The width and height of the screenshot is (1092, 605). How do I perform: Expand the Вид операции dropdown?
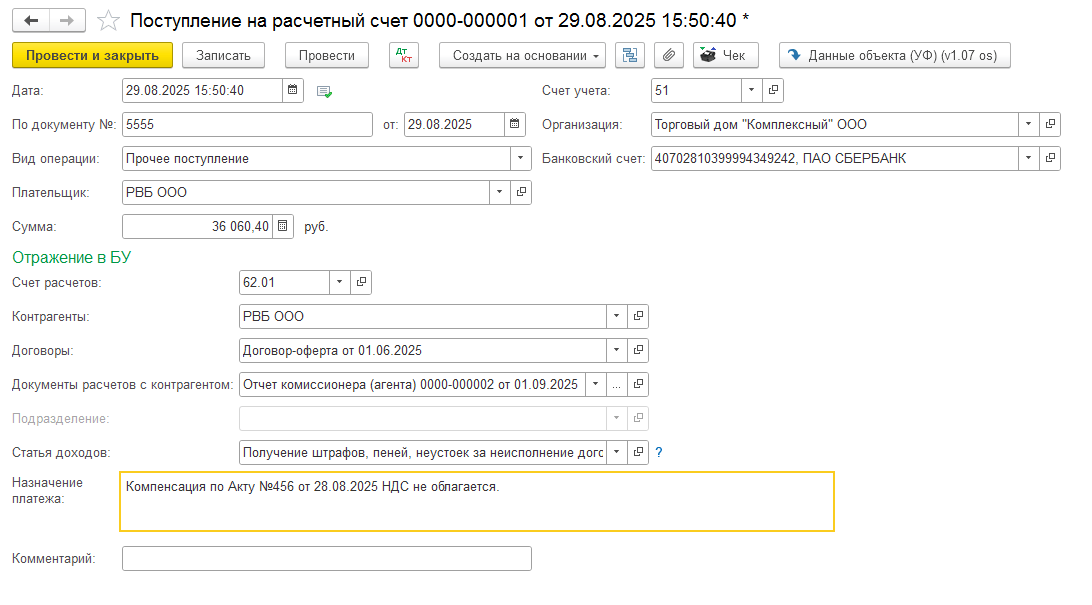coord(521,158)
